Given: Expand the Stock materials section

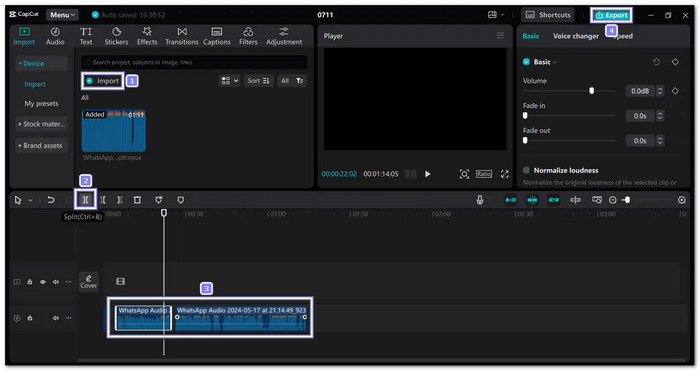Looking at the screenshot, I should (x=42, y=124).
